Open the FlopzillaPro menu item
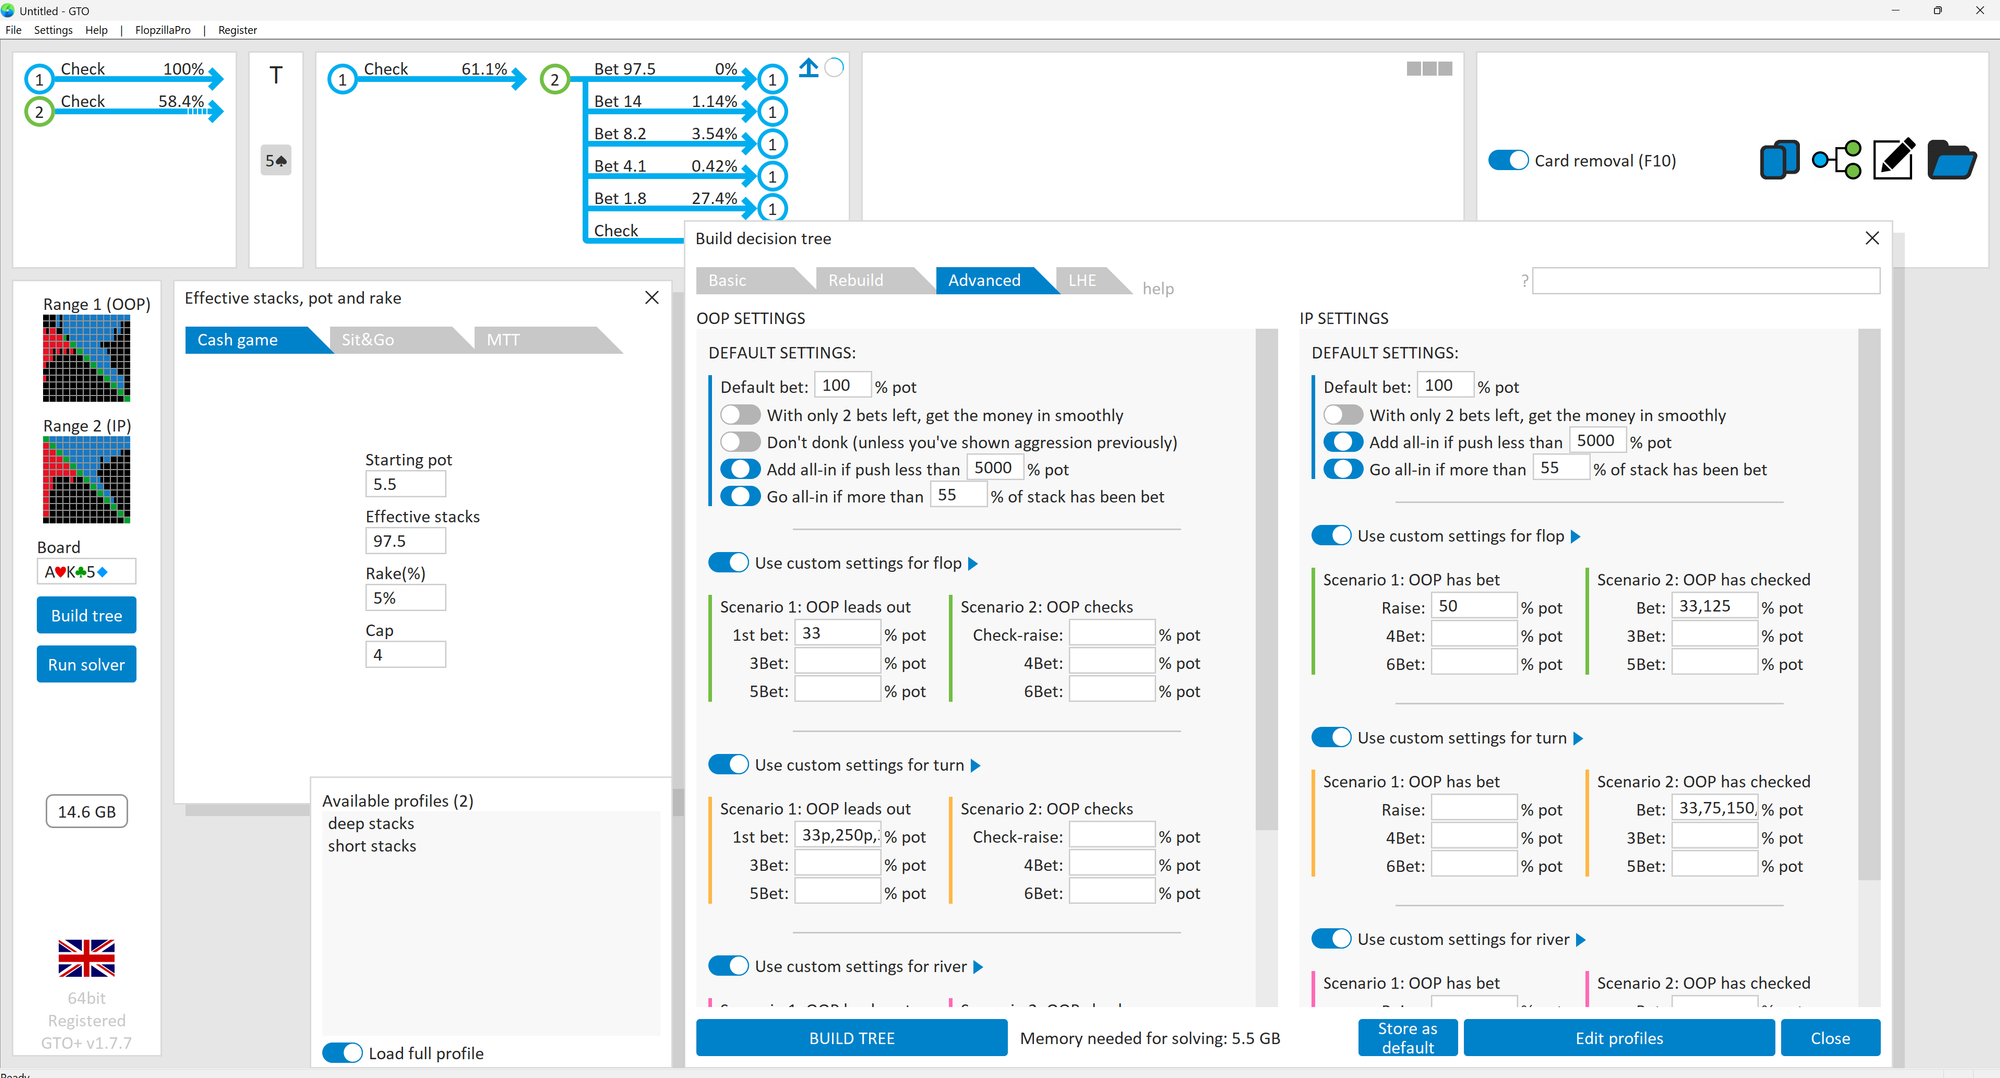The width and height of the screenshot is (2000, 1078). pyautogui.click(x=163, y=30)
